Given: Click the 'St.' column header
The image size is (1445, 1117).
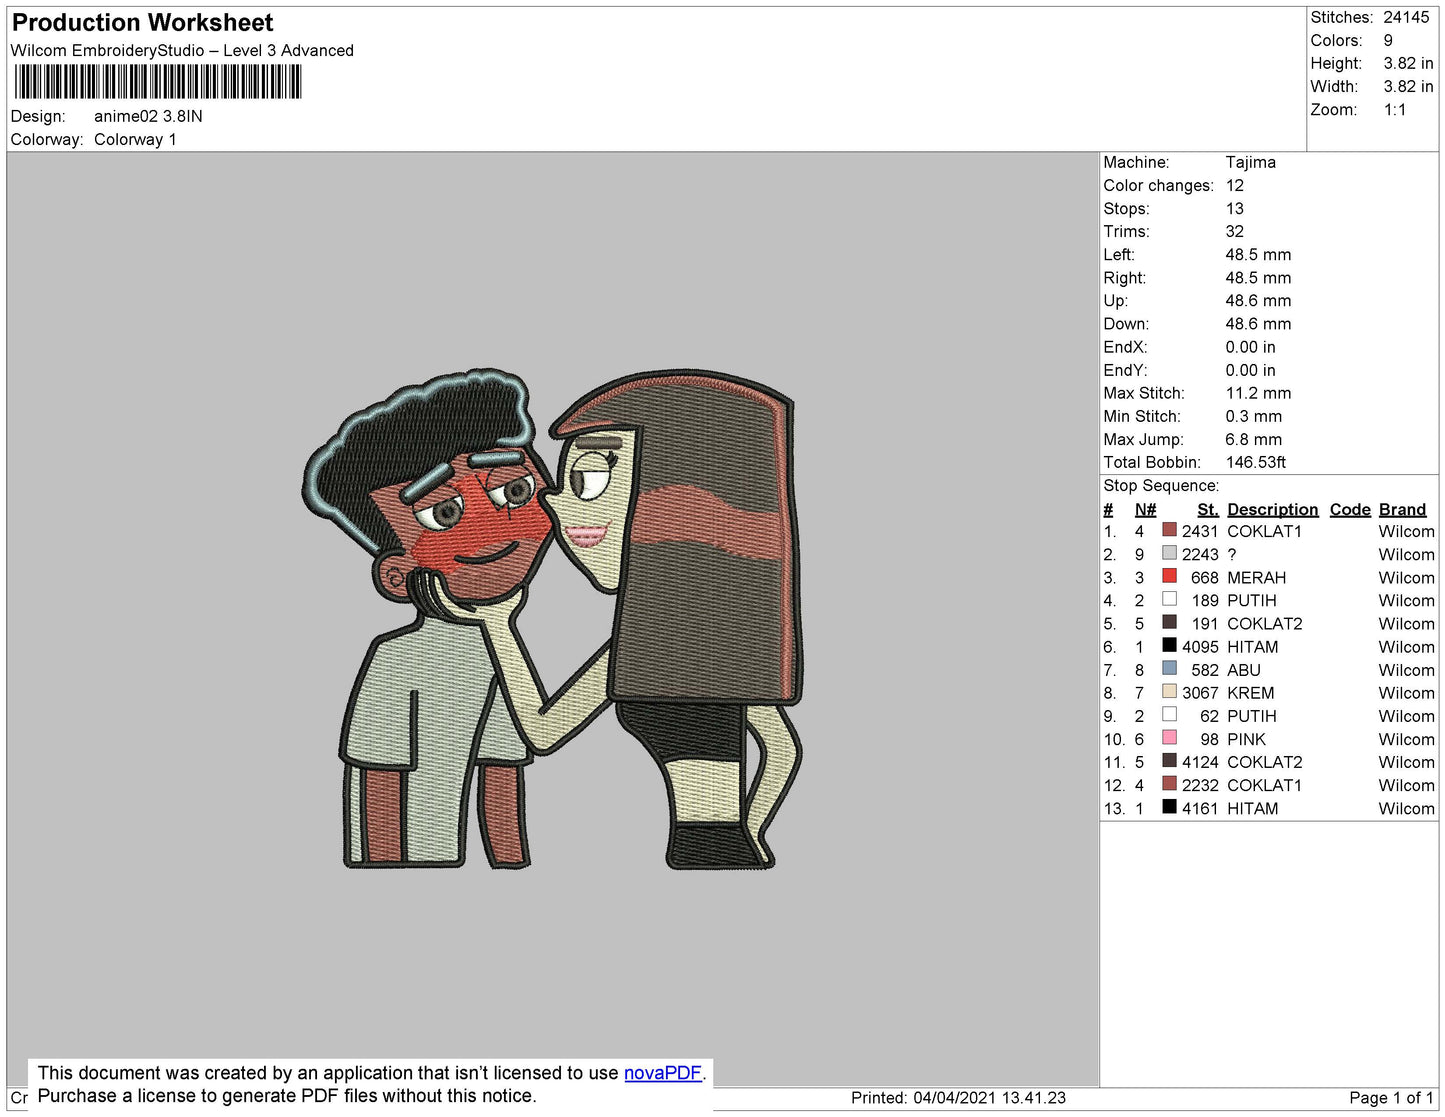Looking at the screenshot, I should [x=1208, y=509].
